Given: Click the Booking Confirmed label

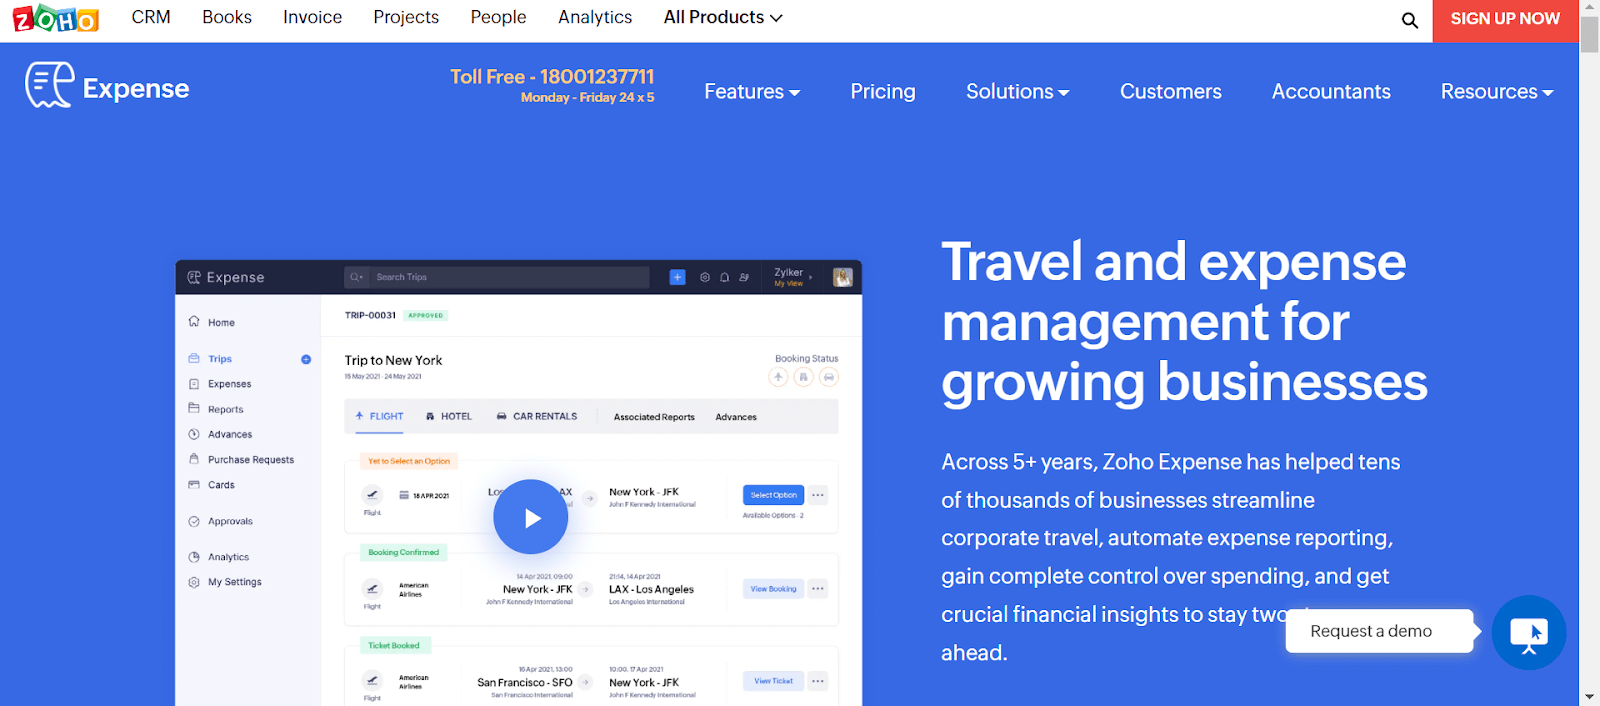Looking at the screenshot, I should click(403, 552).
